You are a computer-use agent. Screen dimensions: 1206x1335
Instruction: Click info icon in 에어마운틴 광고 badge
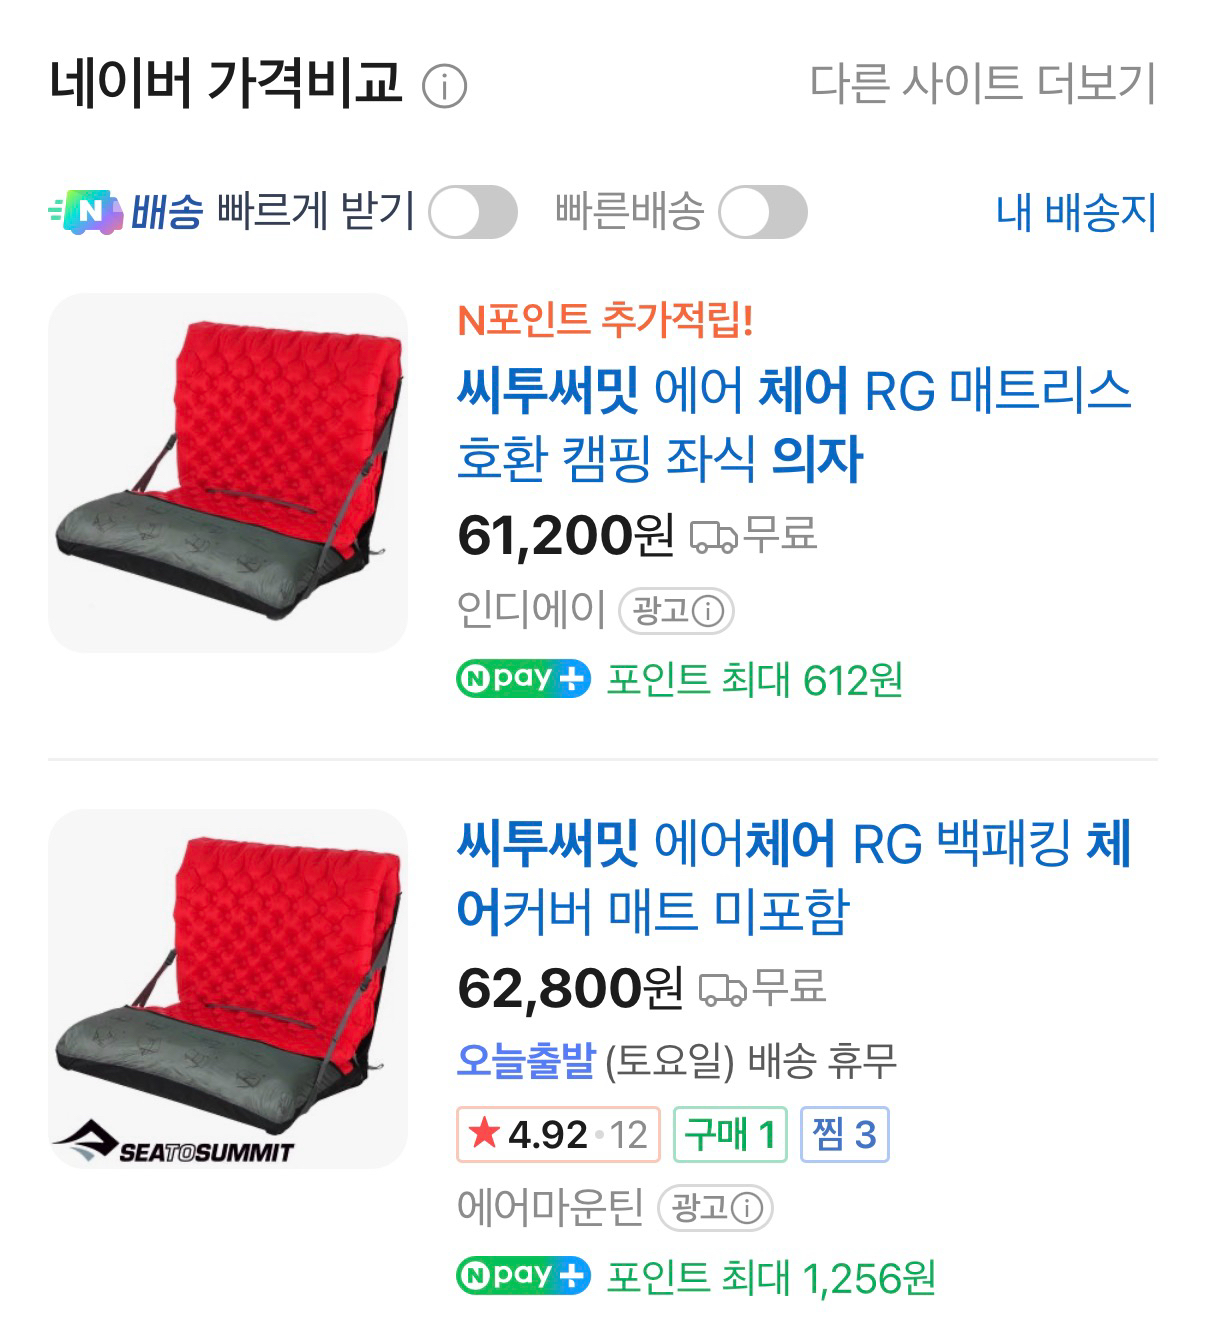click(x=746, y=1208)
